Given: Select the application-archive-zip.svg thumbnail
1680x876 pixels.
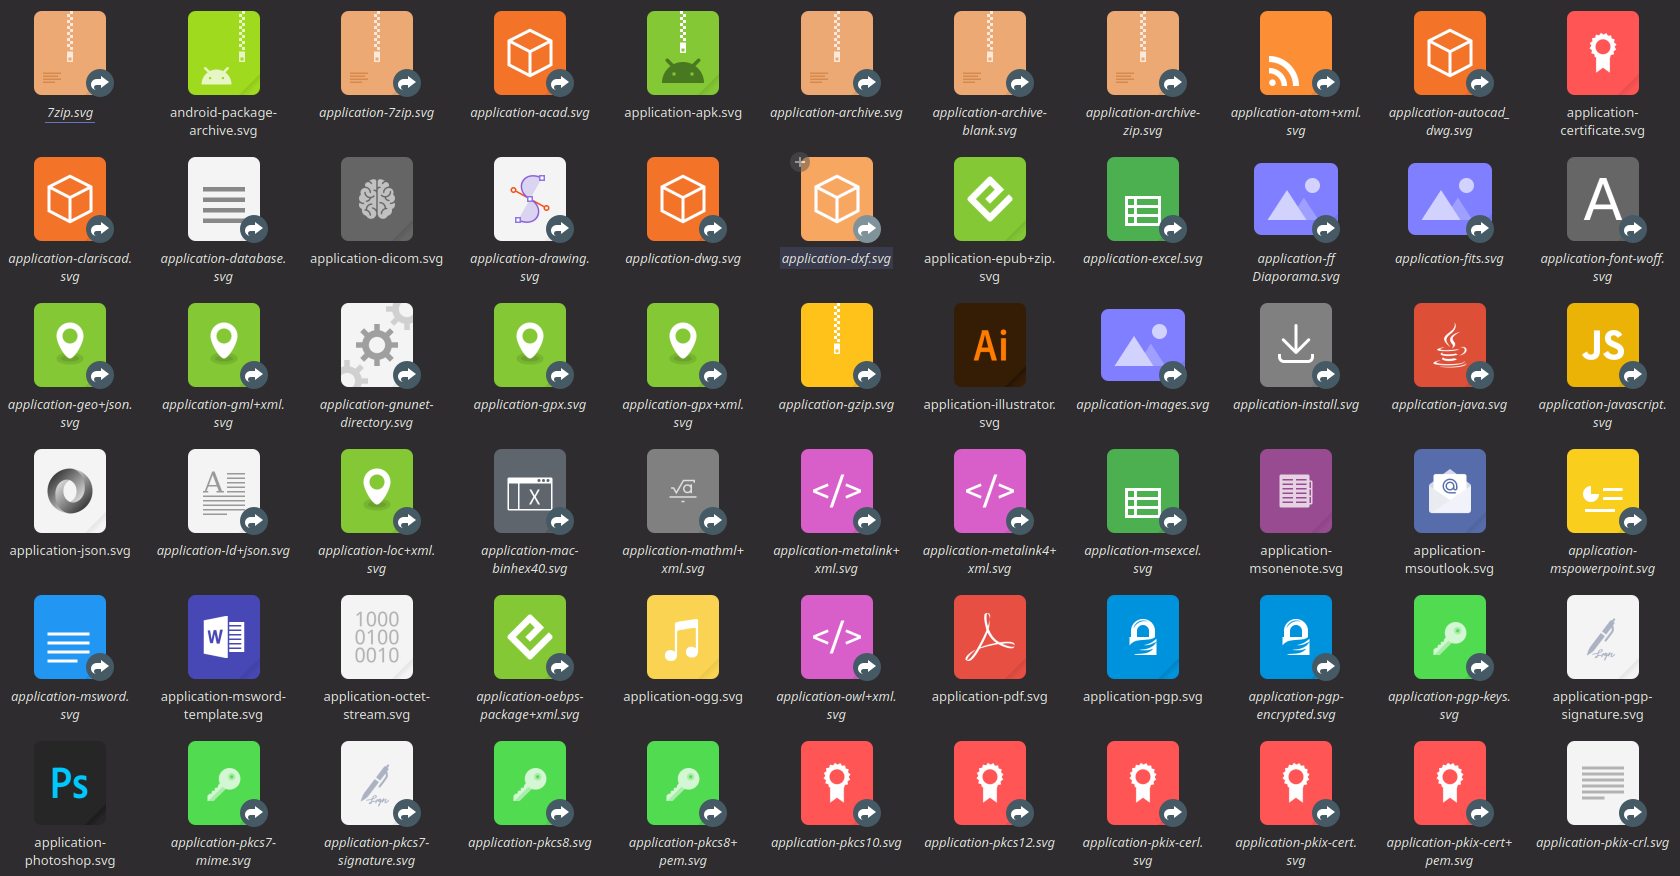Looking at the screenshot, I should point(1143,53).
